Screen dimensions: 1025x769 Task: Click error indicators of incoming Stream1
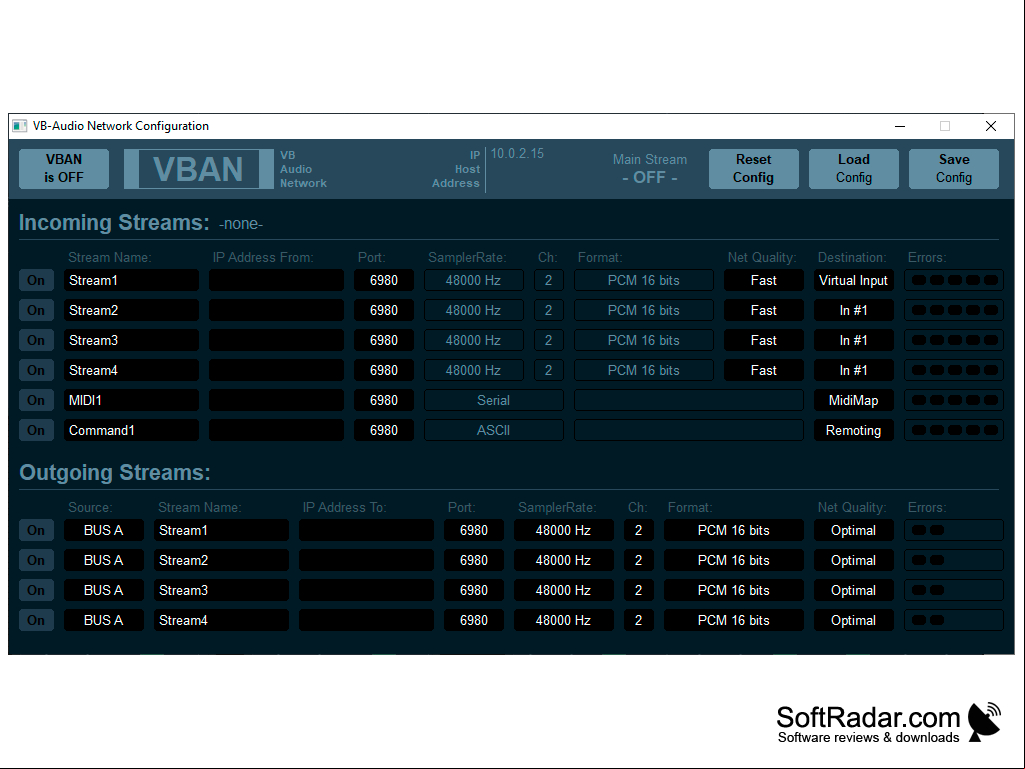click(954, 280)
